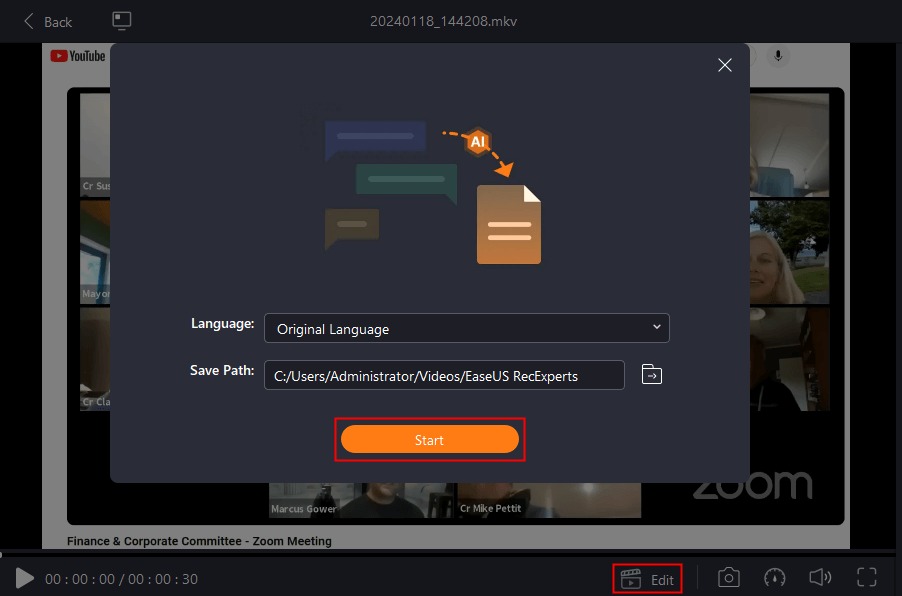Click the Save Path text field
Viewport: 902px width, 596px height.
tap(444, 376)
